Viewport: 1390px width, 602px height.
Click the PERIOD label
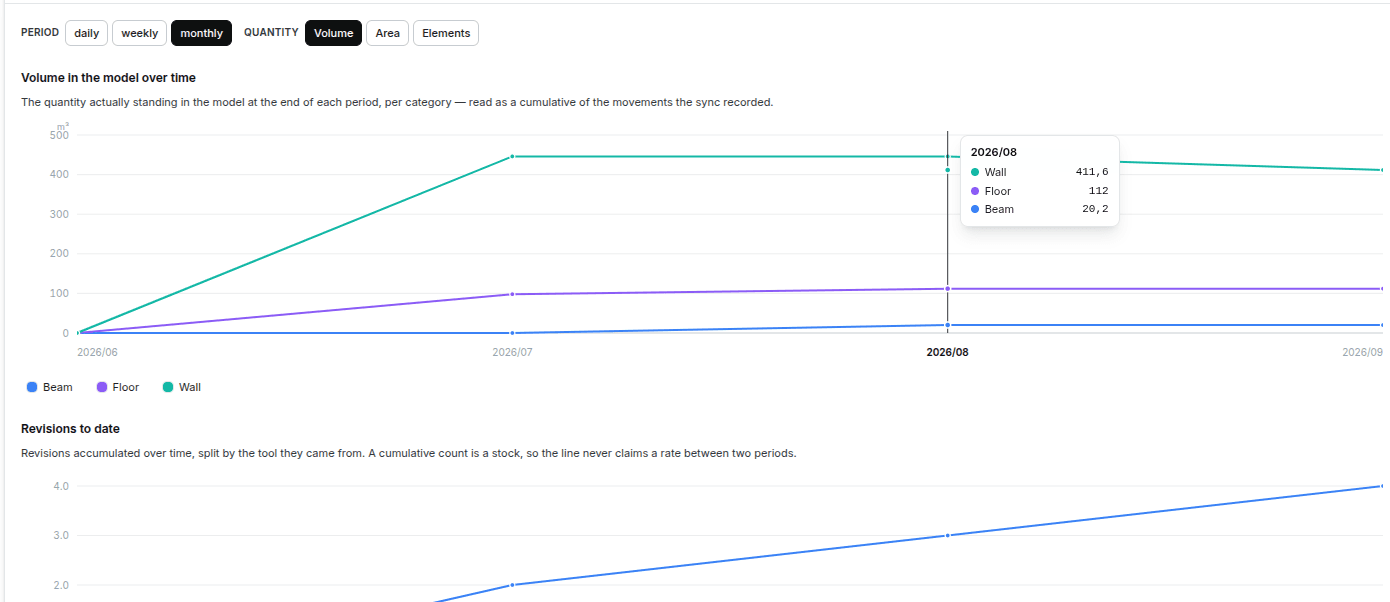point(40,33)
